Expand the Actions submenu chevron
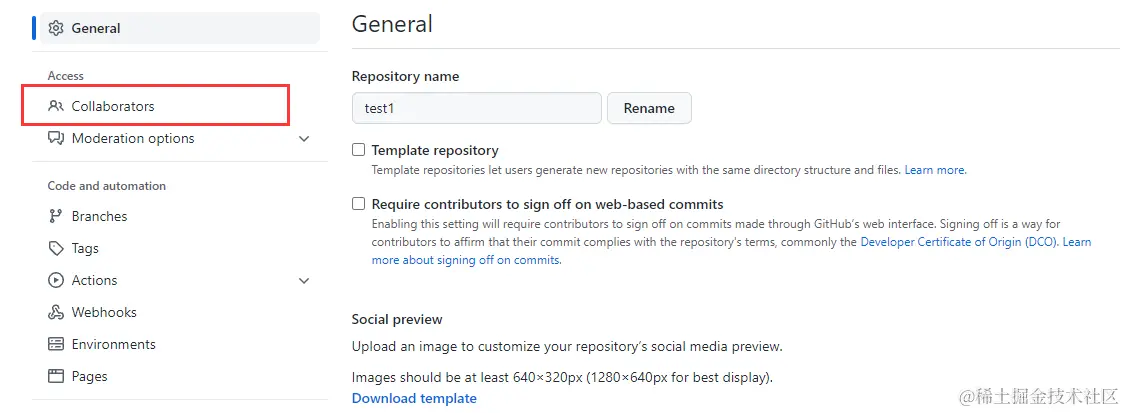 304,281
